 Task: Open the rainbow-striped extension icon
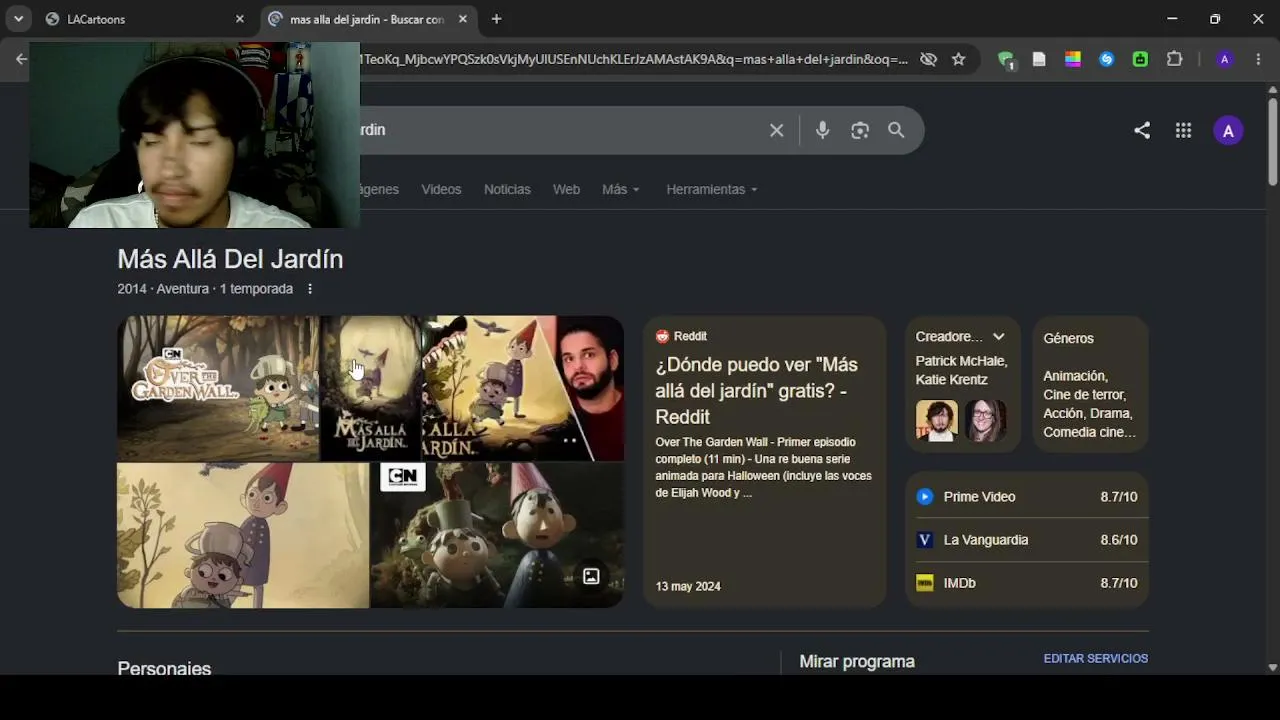(1073, 59)
